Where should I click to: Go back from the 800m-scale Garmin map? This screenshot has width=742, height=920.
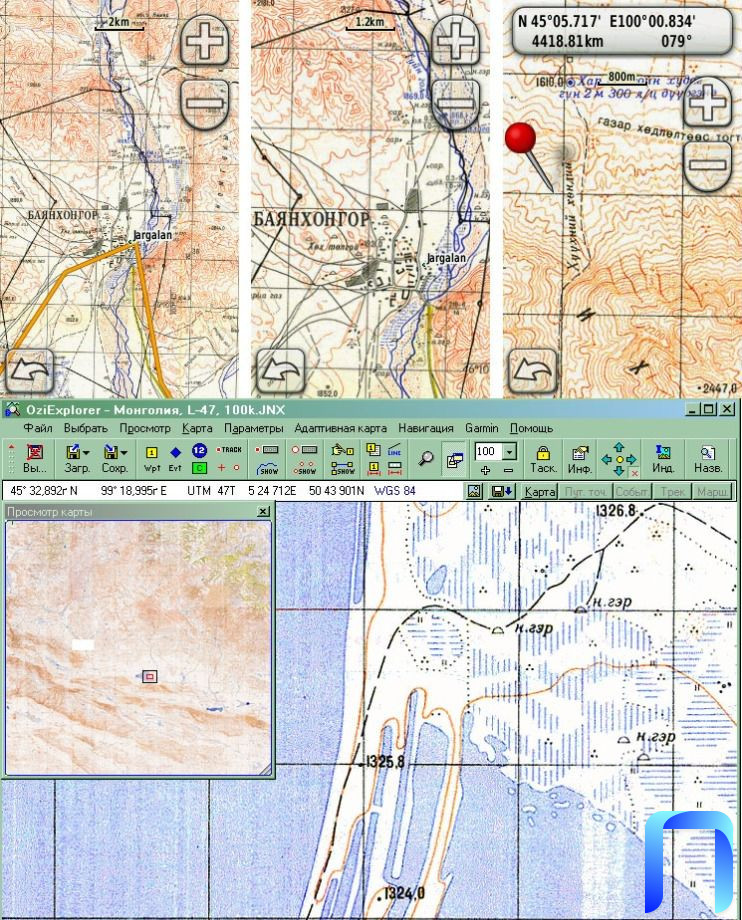click(x=532, y=371)
